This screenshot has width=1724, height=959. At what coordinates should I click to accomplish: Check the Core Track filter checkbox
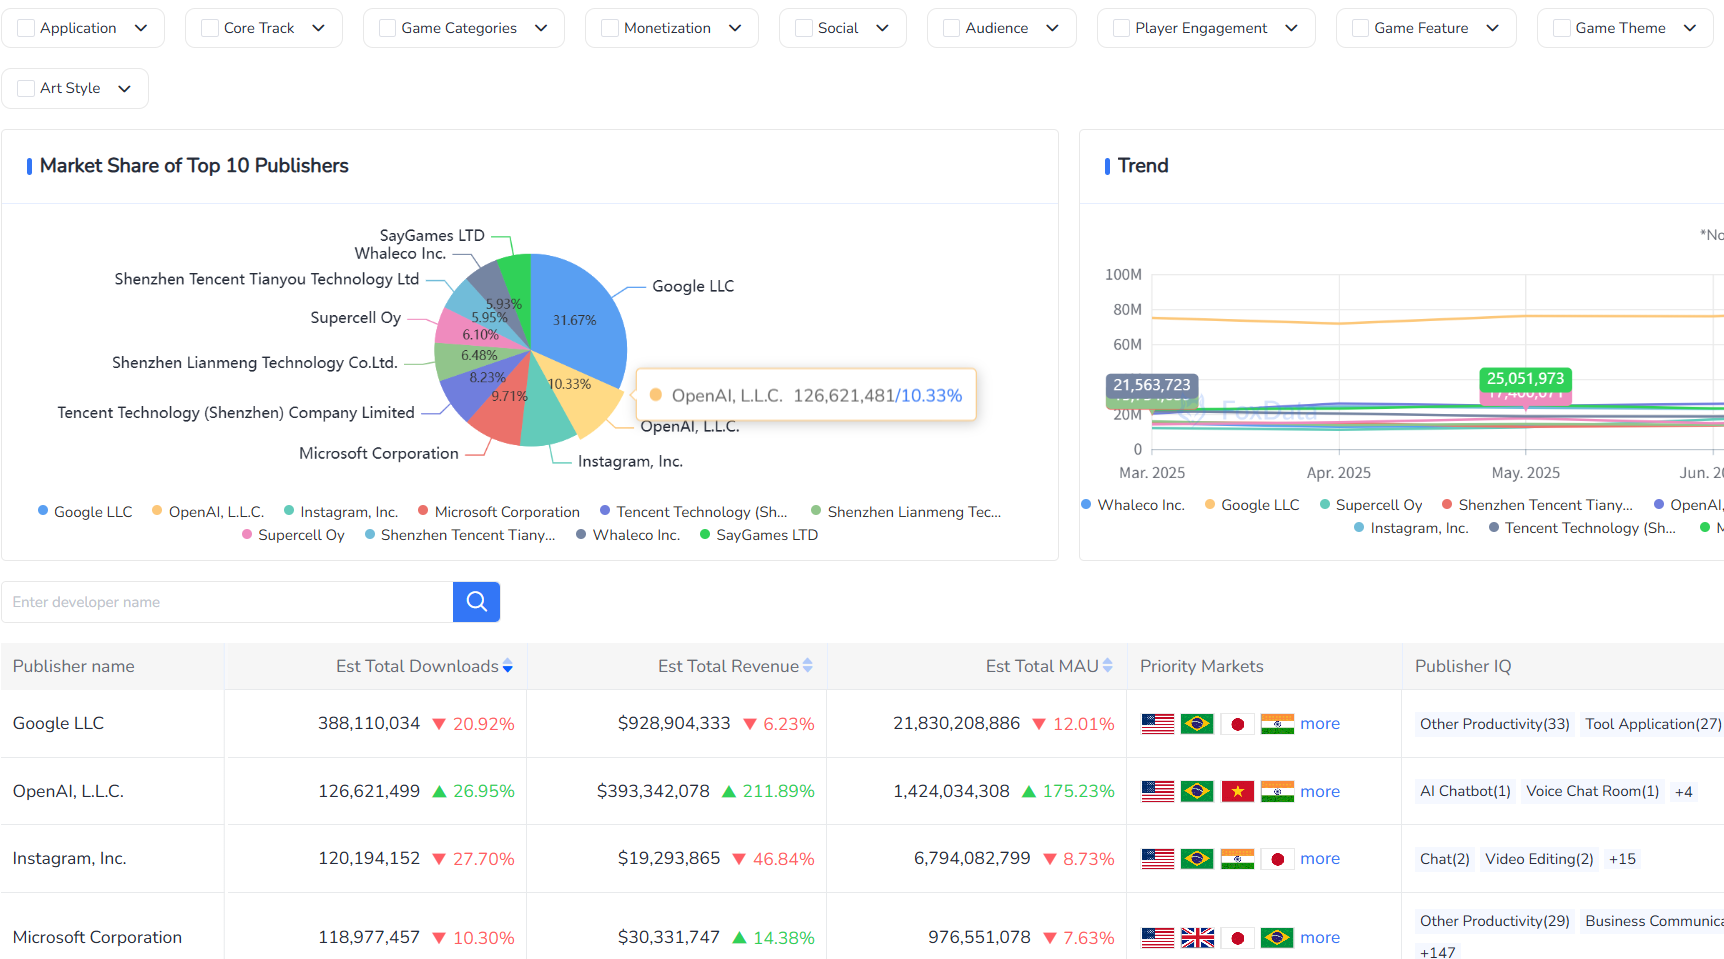coord(210,28)
